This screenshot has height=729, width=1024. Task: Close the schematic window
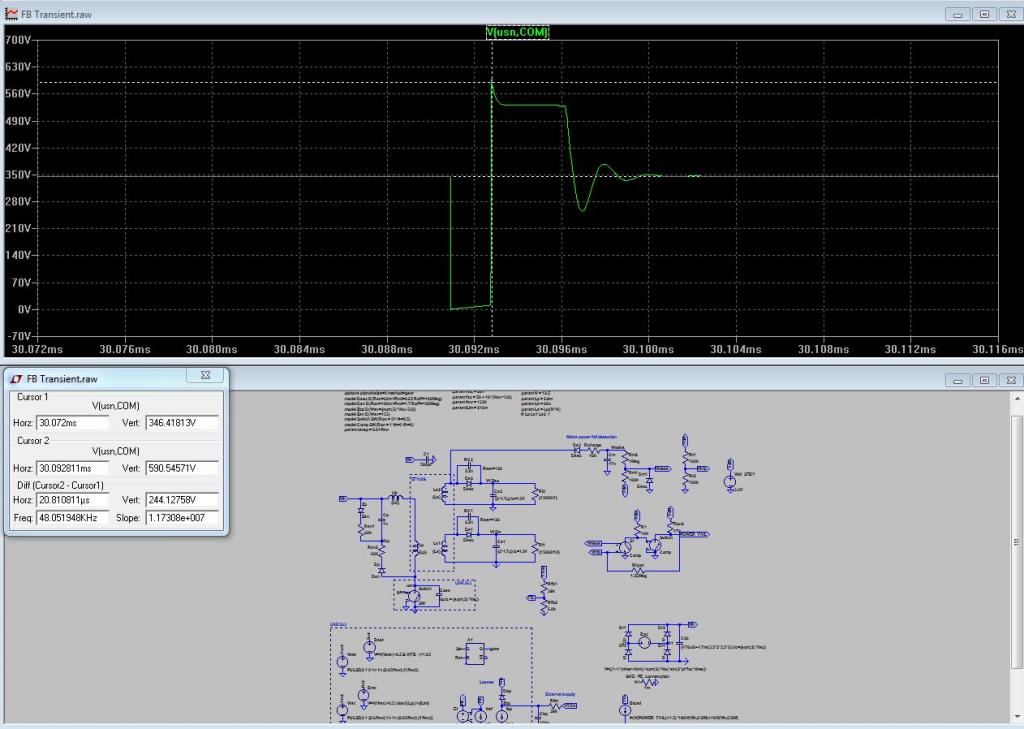(1011, 380)
